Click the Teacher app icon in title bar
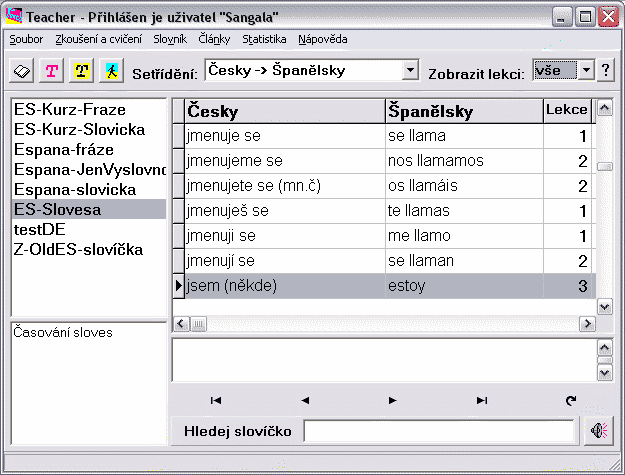 click(14, 16)
